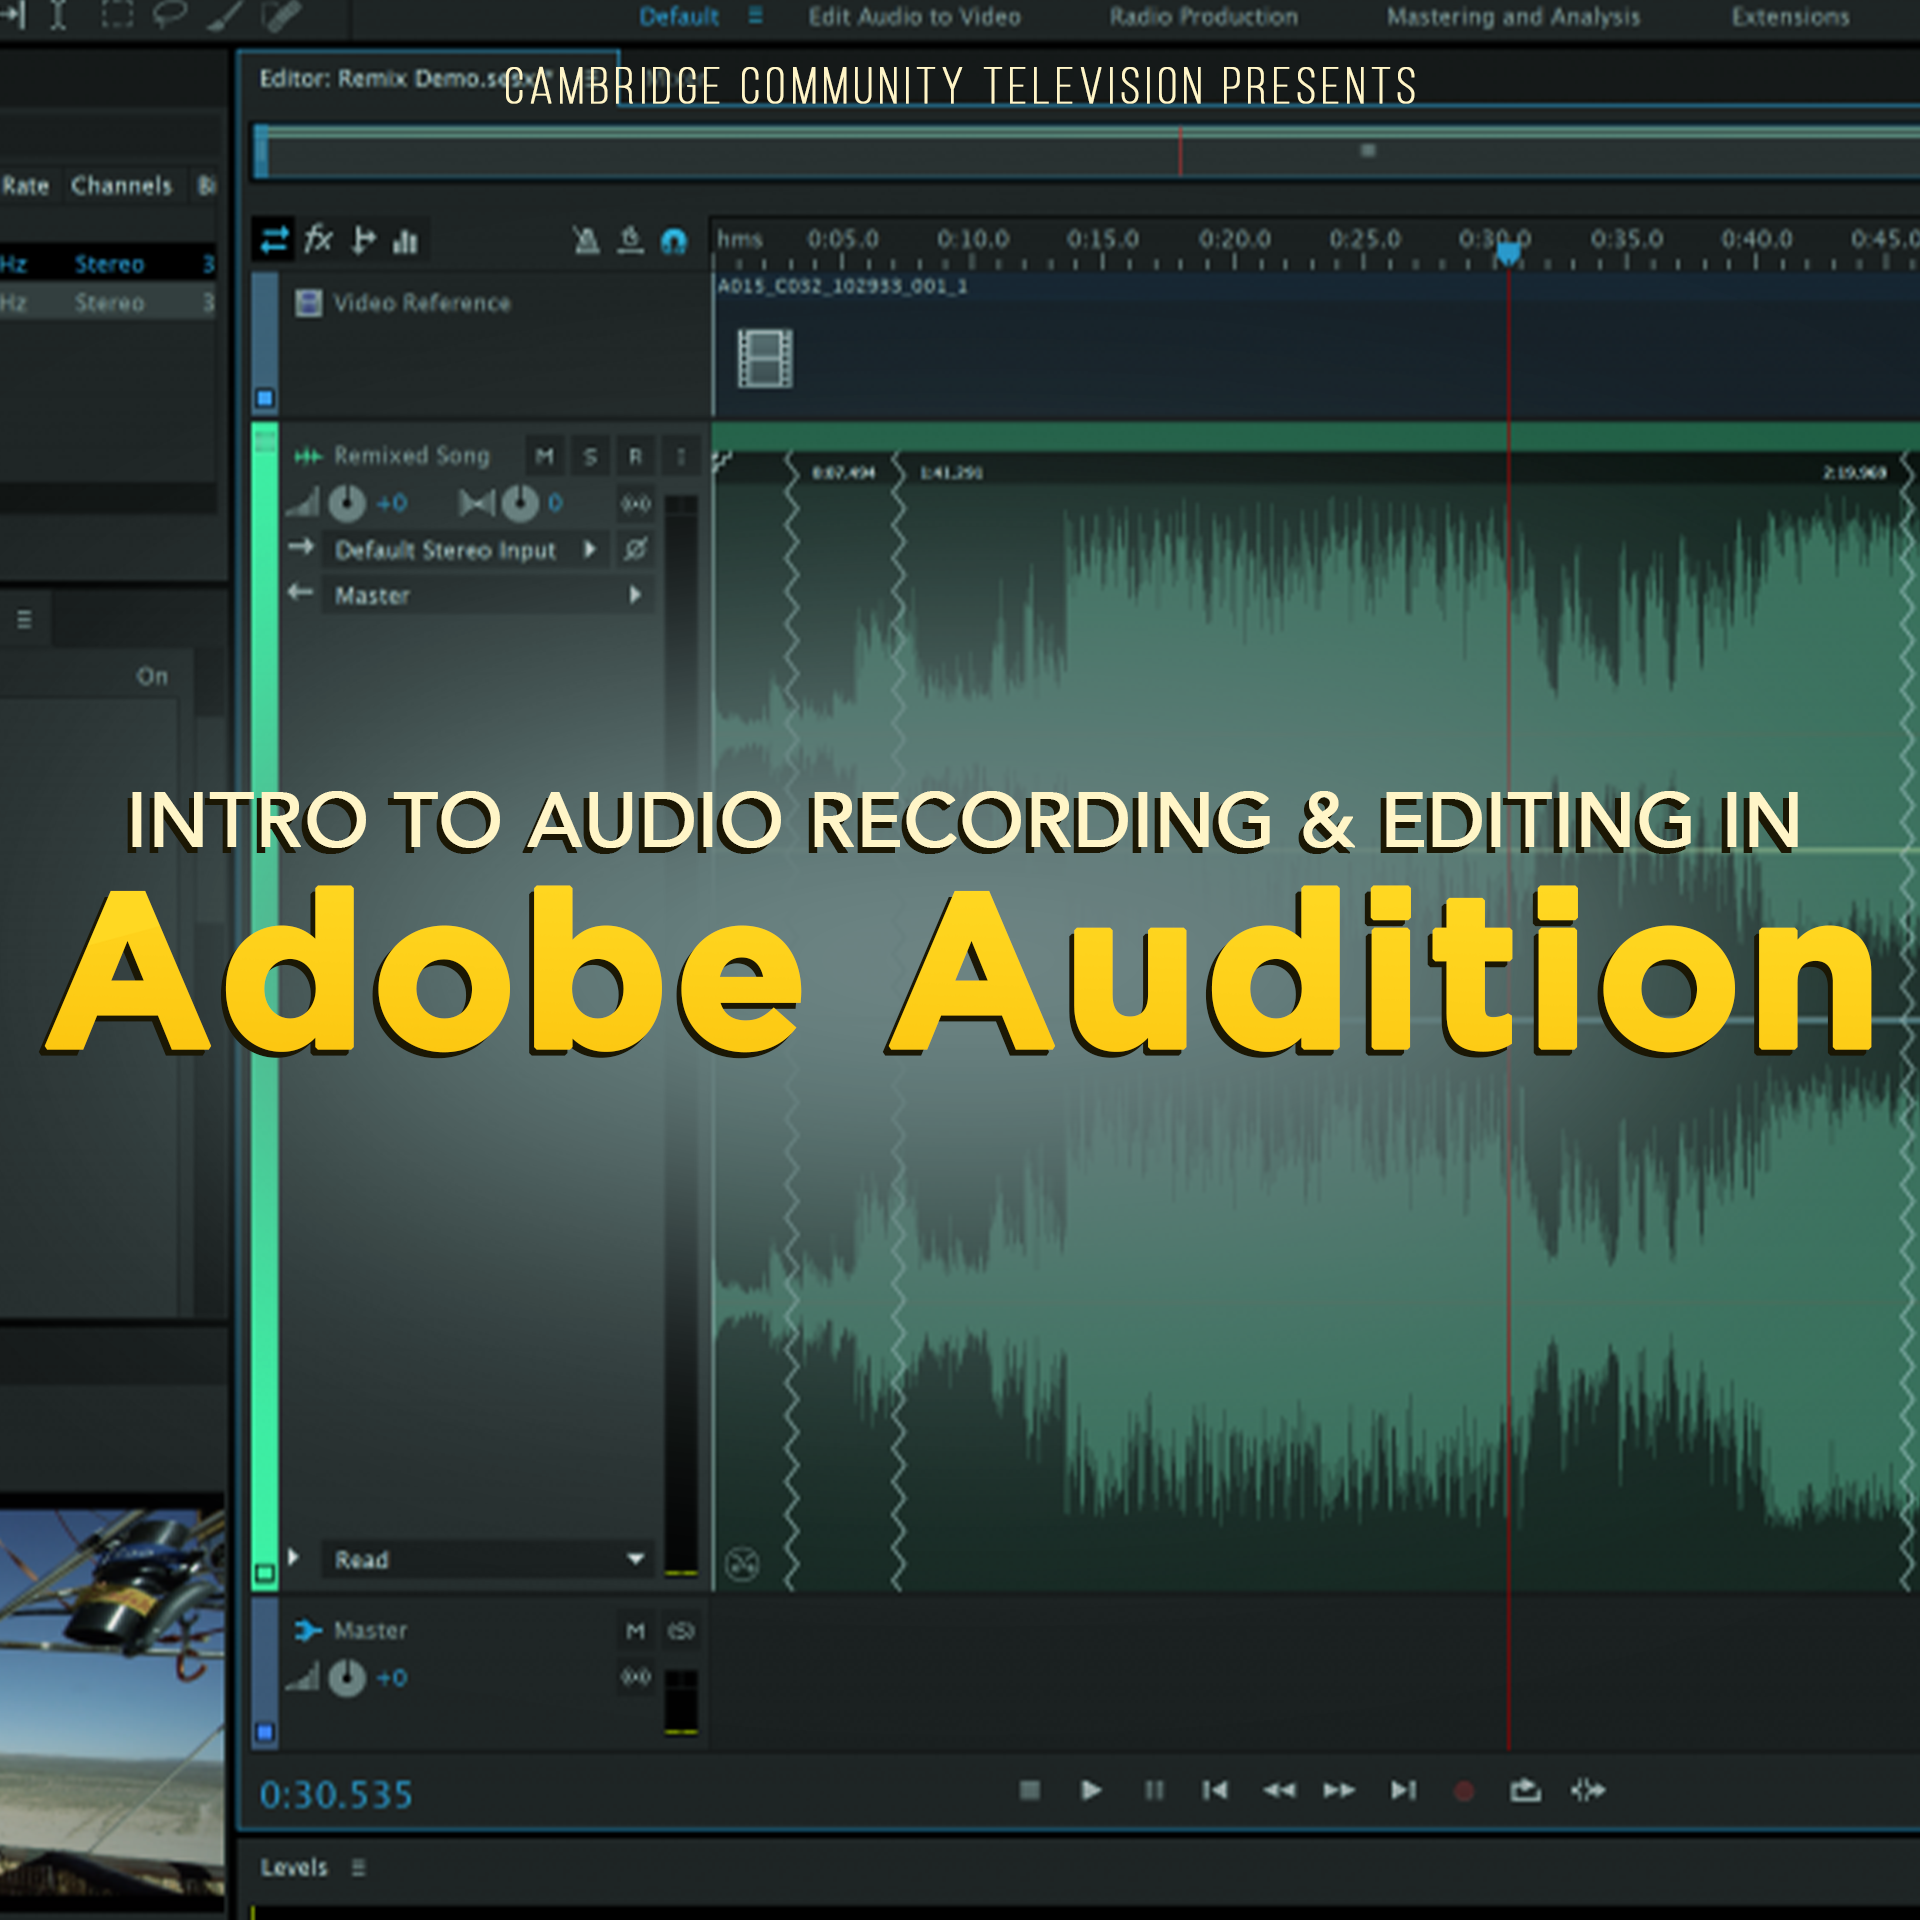Show the EQ track view
The image size is (1920, 1920).
point(405,241)
